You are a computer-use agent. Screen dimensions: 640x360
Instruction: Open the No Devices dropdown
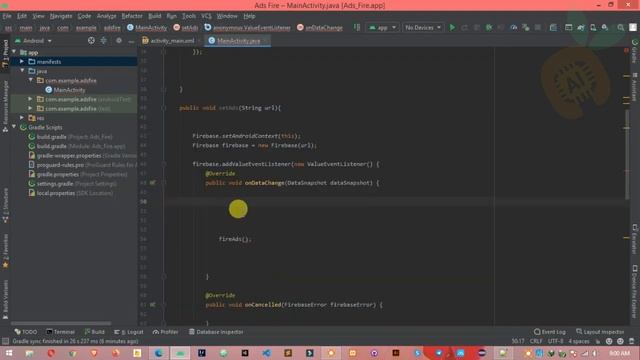click(x=423, y=28)
